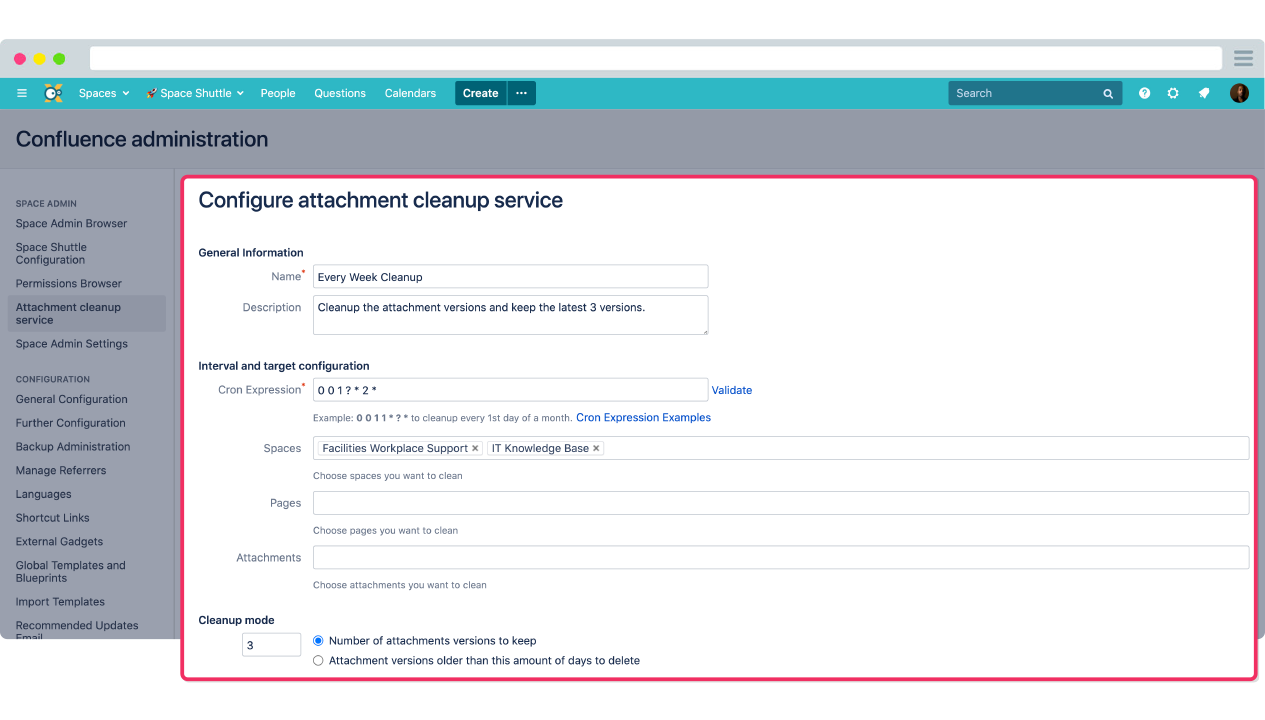Open Cron Expression Examples link

643,418
